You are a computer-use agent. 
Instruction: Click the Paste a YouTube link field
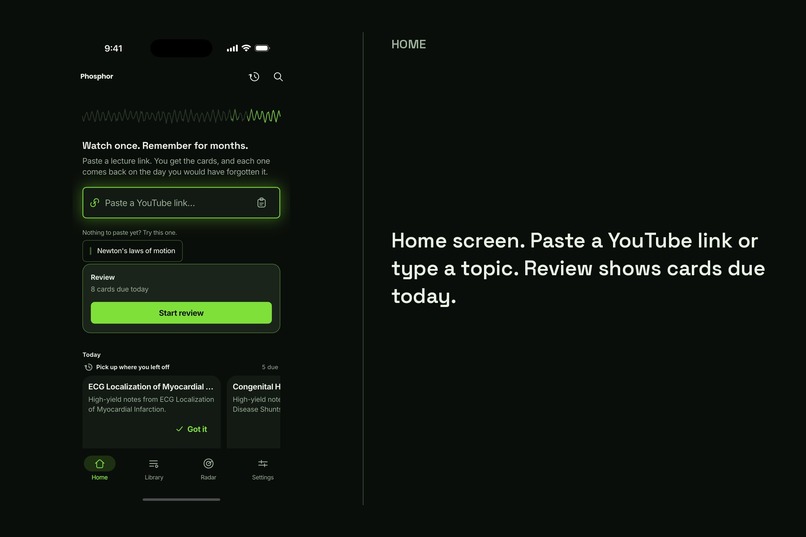[181, 202]
